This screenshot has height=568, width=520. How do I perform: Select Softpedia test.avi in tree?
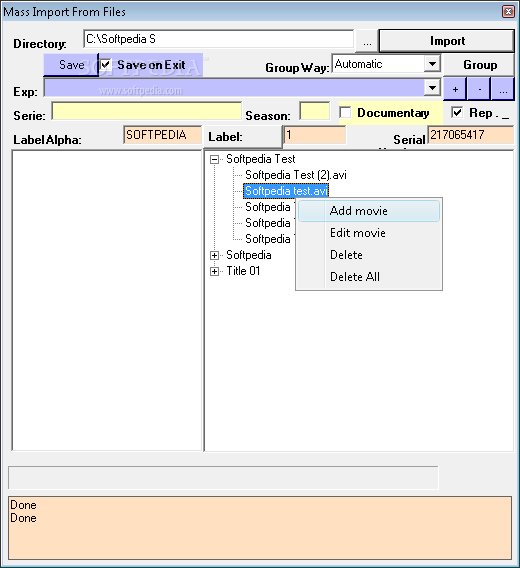click(x=286, y=191)
